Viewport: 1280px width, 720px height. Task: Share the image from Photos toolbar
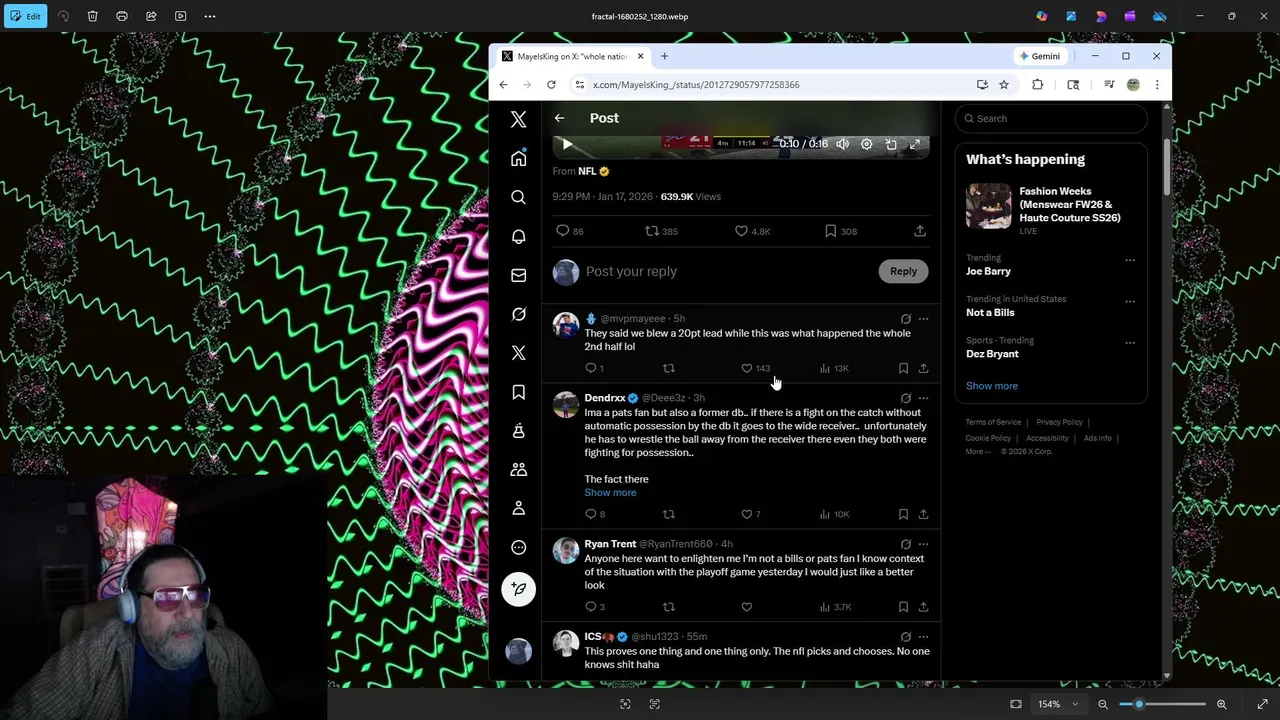tap(151, 16)
